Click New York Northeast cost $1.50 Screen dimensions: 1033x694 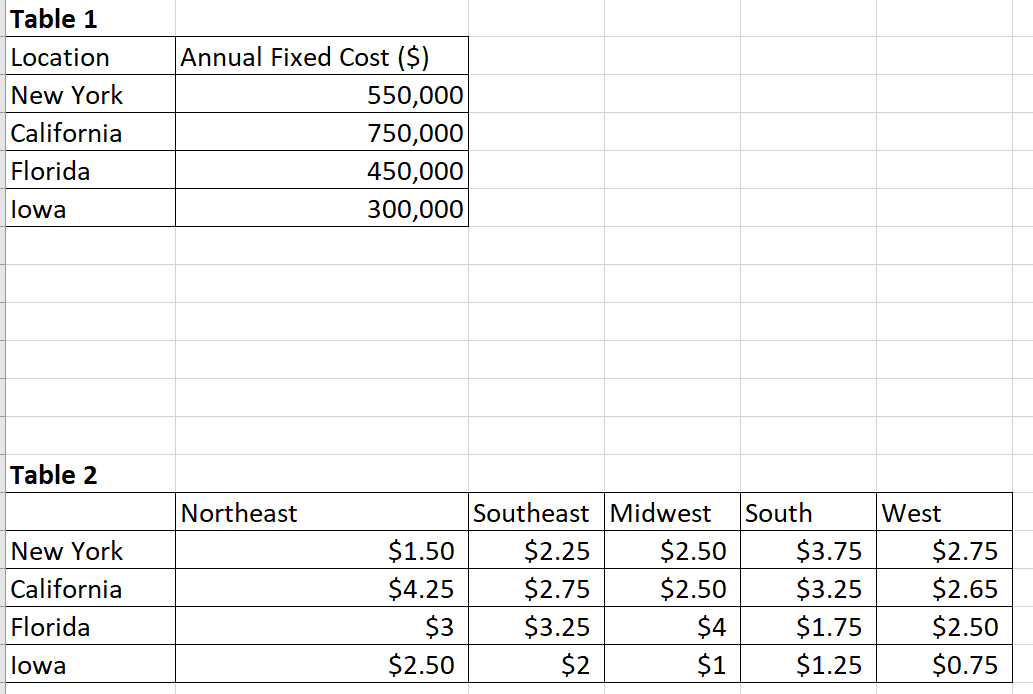[321, 550]
